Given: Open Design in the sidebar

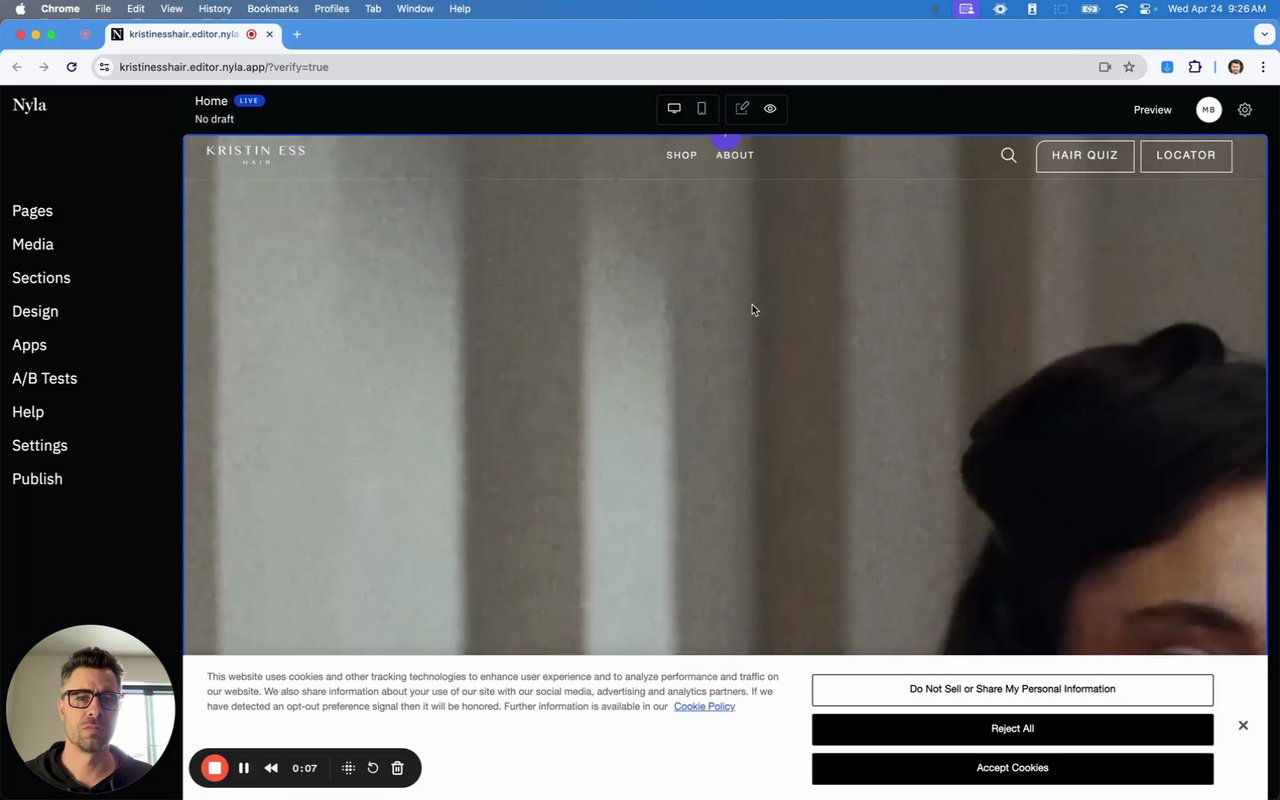Looking at the screenshot, I should [x=35, y=311].
